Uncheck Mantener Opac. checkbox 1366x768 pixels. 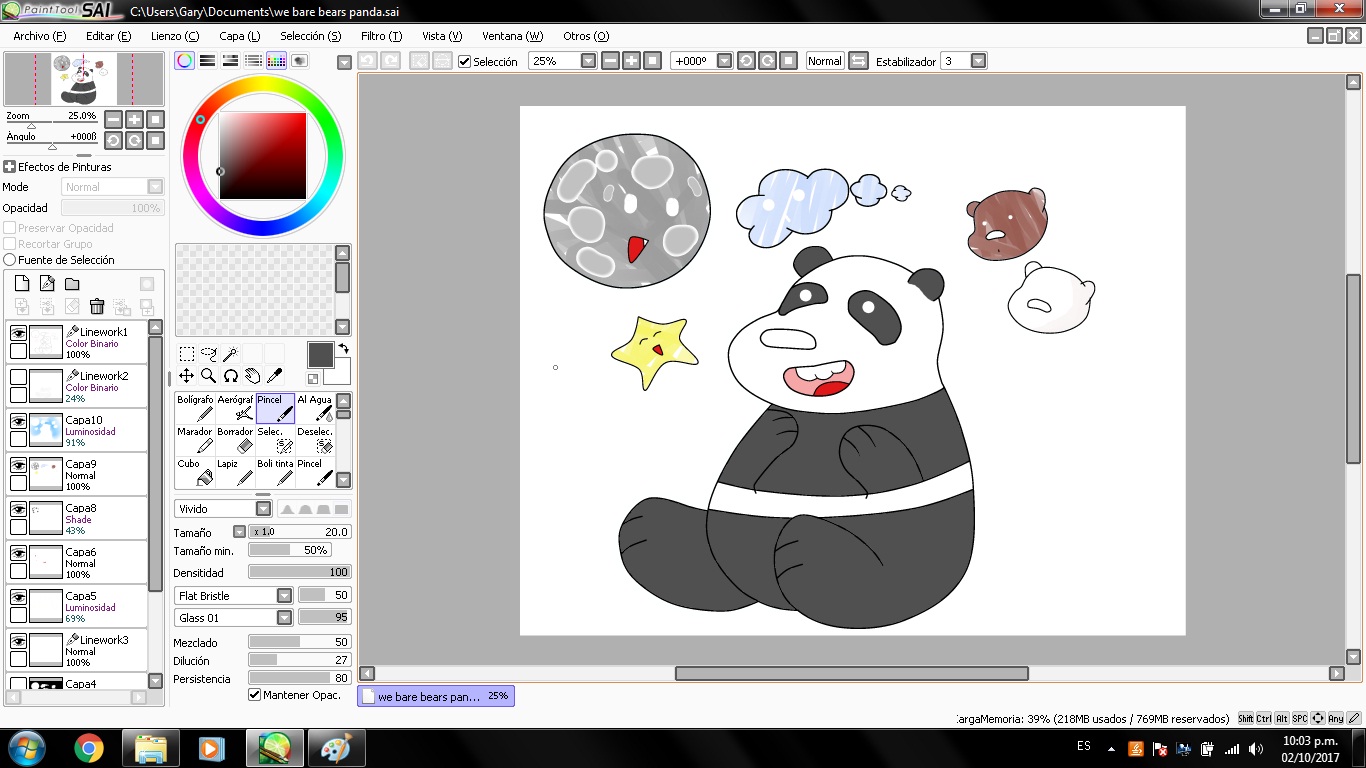point(254,695)
